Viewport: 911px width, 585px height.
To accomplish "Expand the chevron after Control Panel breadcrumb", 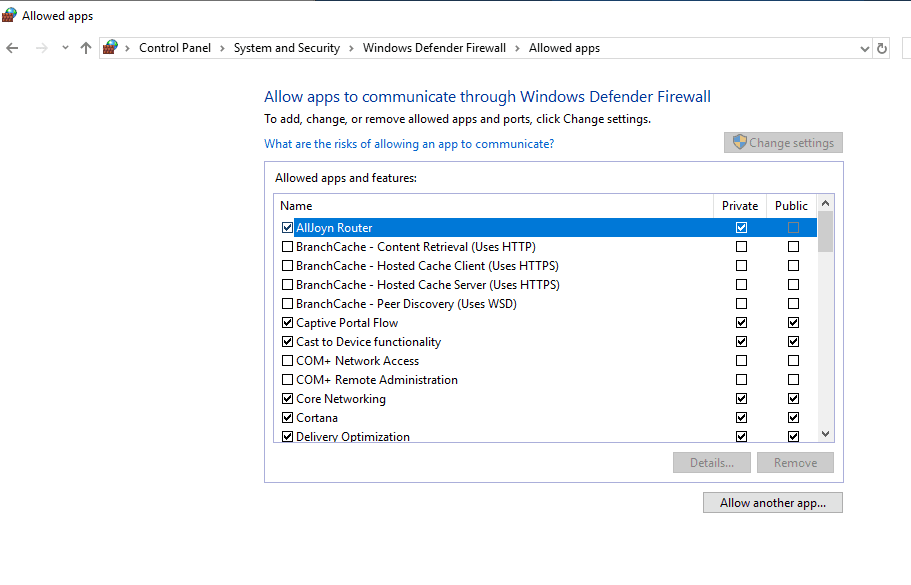I will [222, 48].
